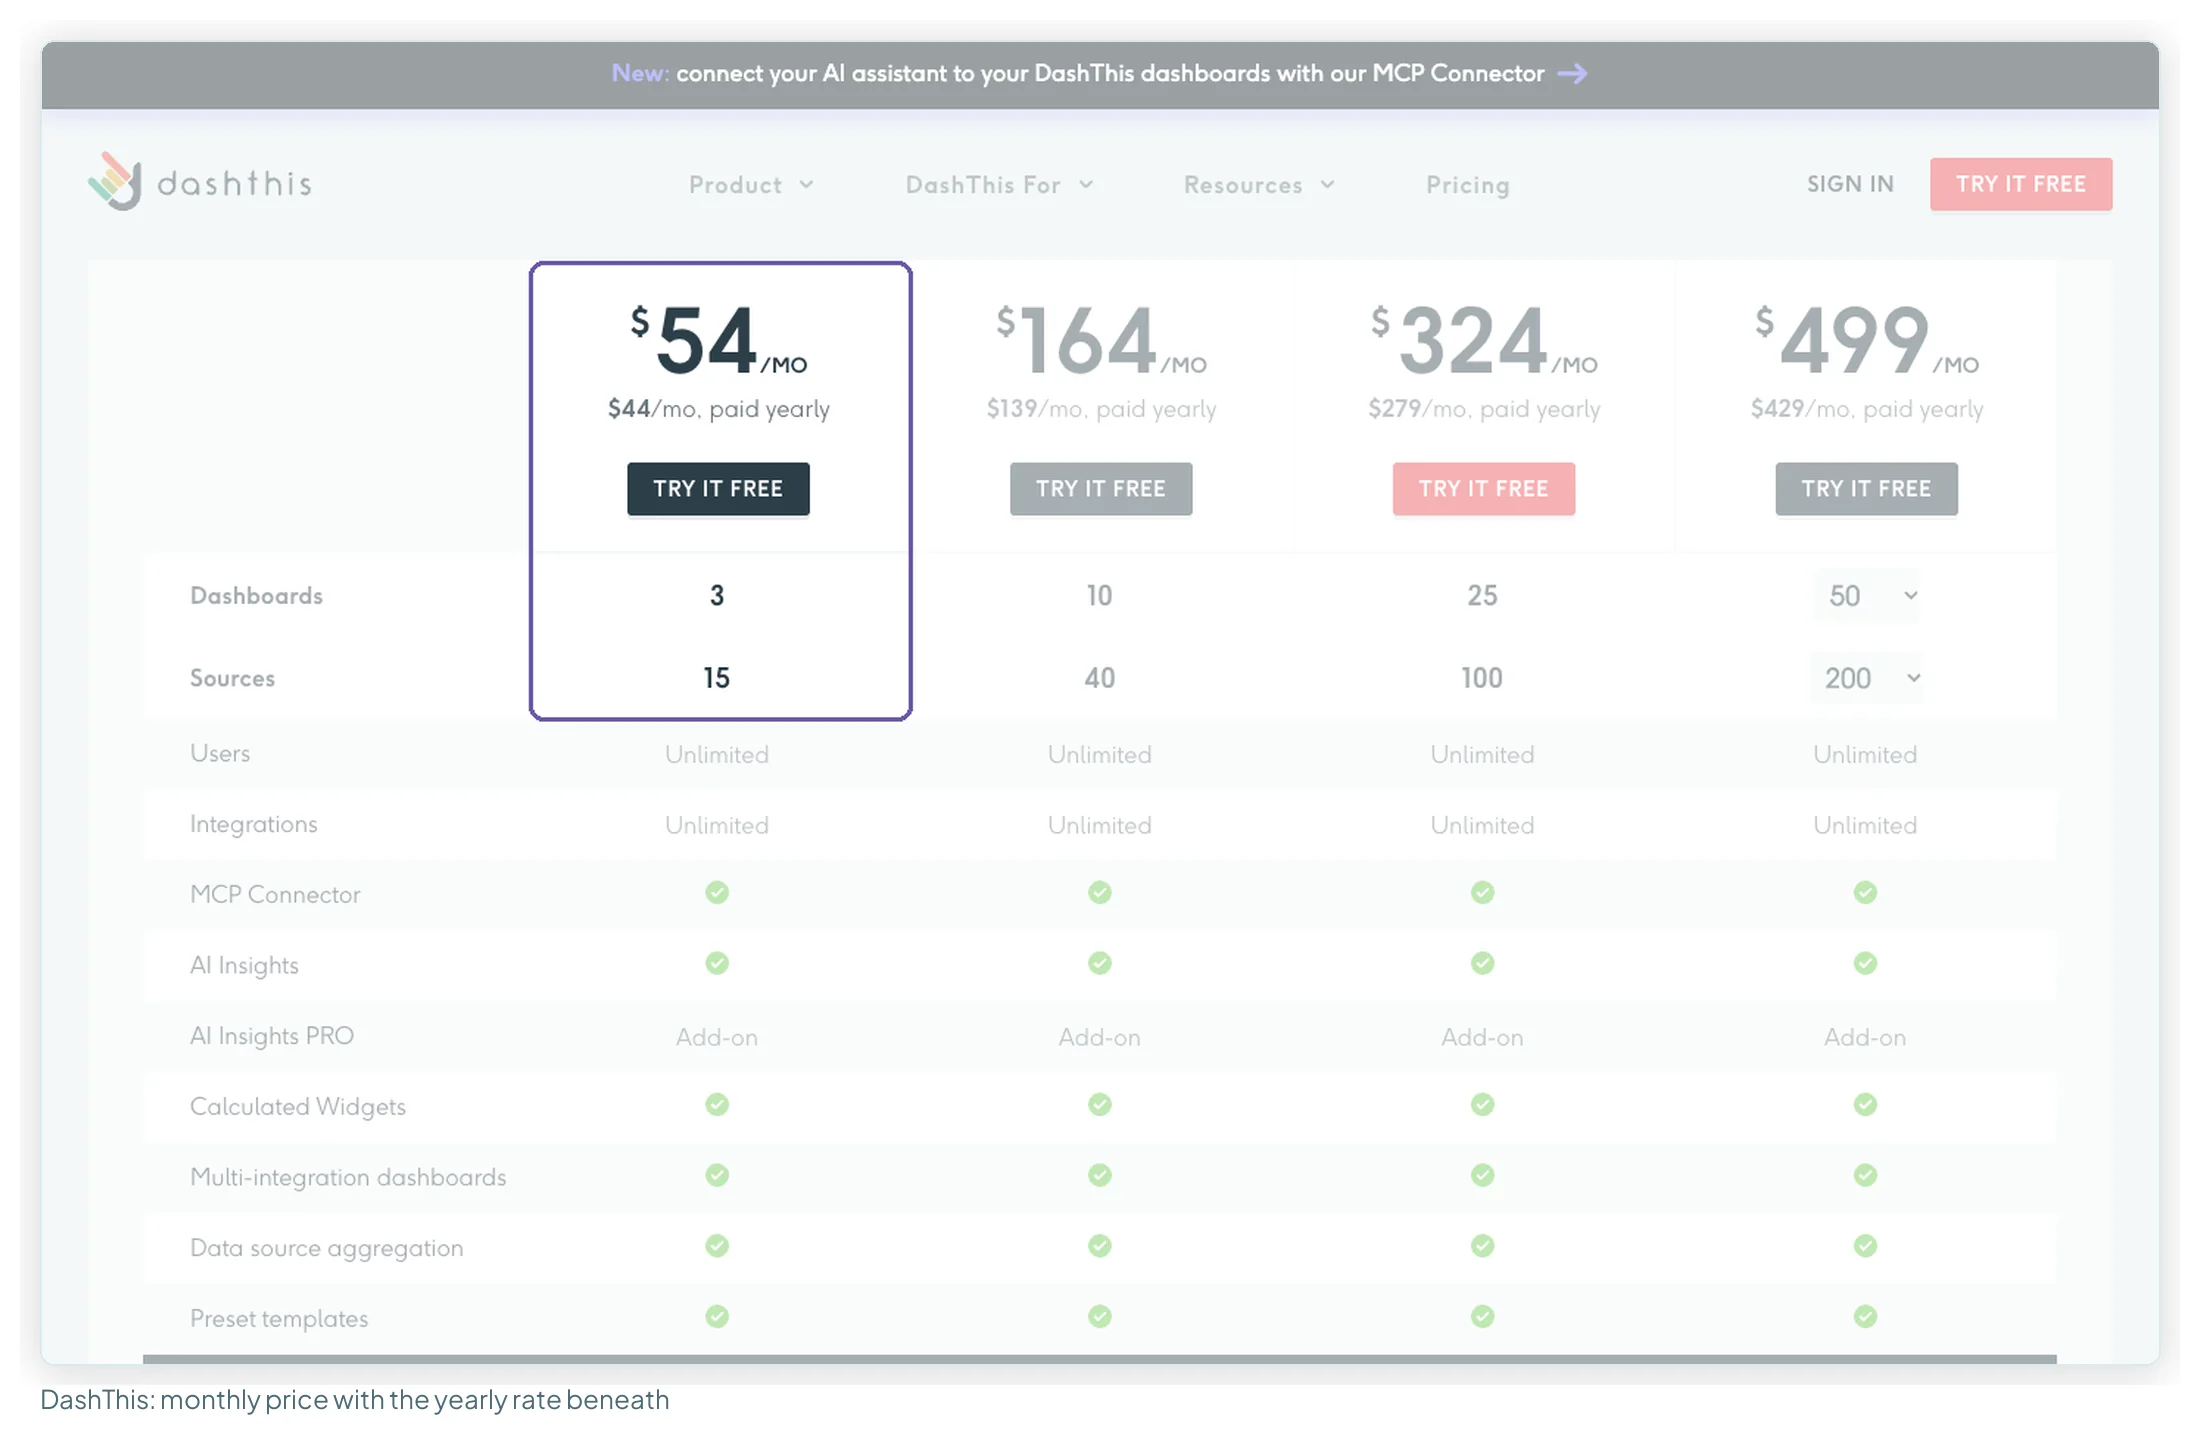Viewport: 2200px width, 1439px height.
Task: Click Multi-integration dashboards checkmark under $324 plan
Action: tap(1483, 1175)
